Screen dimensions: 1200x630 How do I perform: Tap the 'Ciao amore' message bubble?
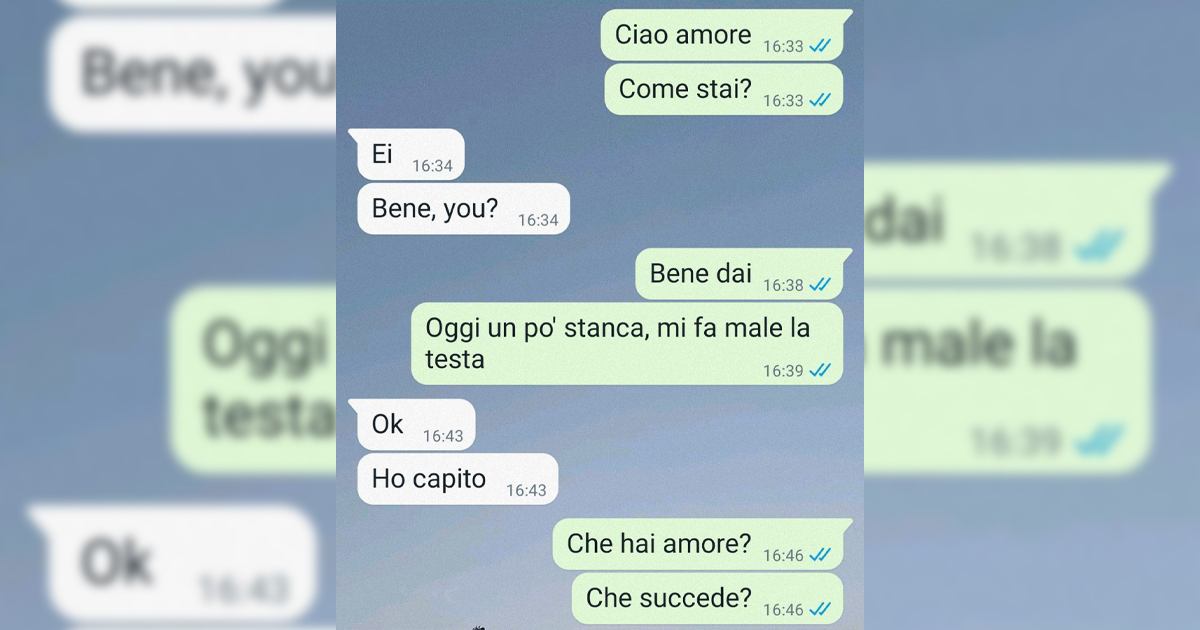(x=724, y=35)
